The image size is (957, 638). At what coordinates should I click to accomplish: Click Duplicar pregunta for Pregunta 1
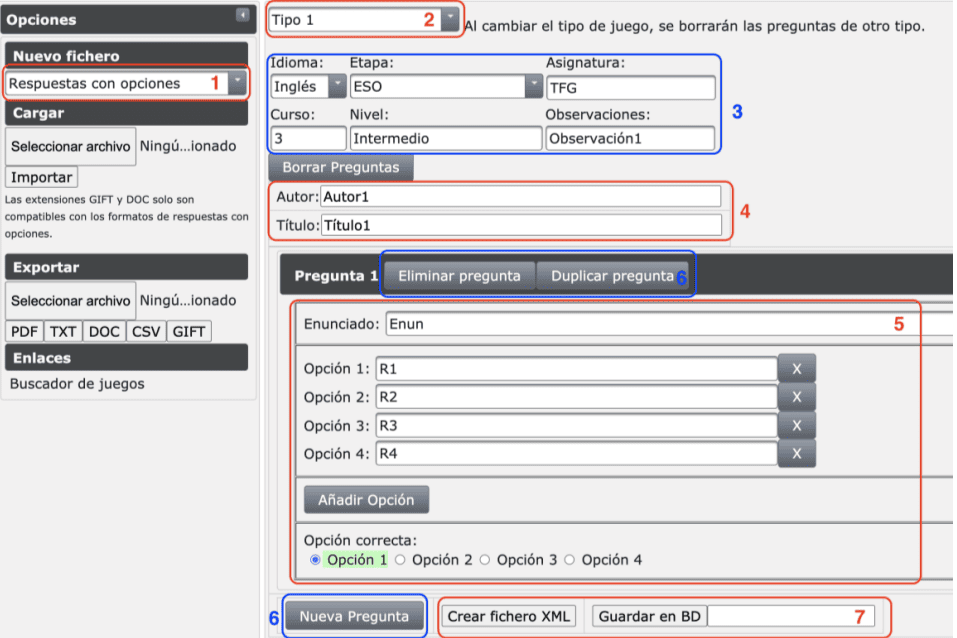click(612, 276)
